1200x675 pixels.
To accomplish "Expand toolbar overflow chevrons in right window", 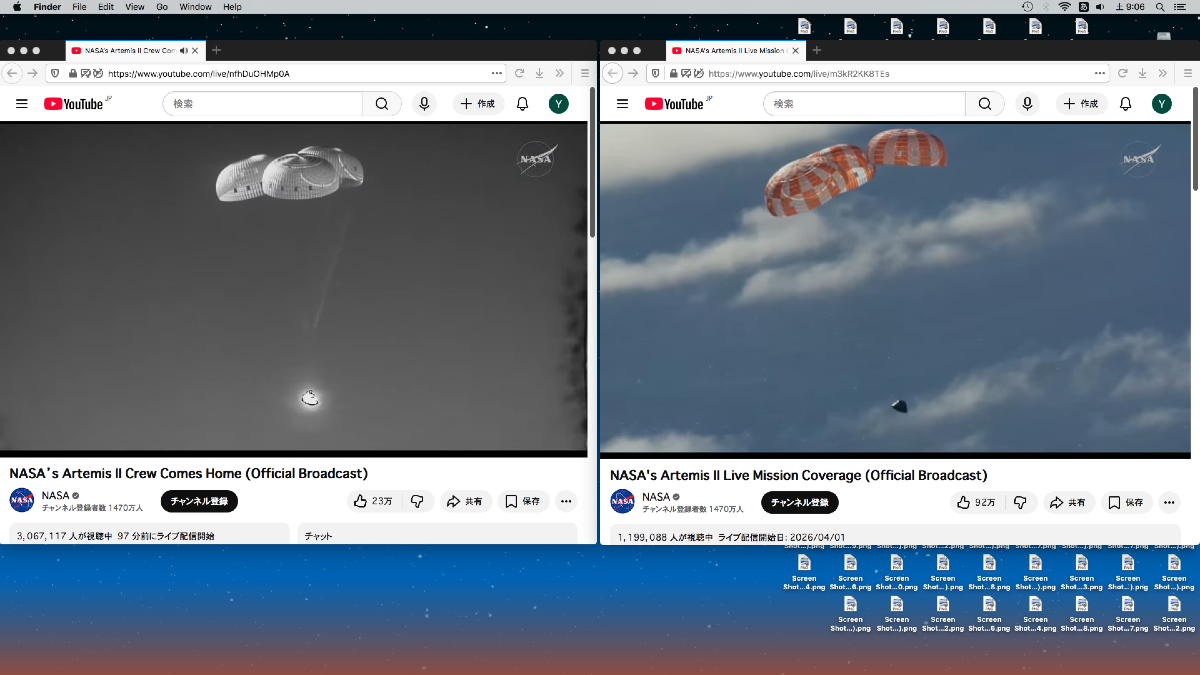I will click(1161, 73).
